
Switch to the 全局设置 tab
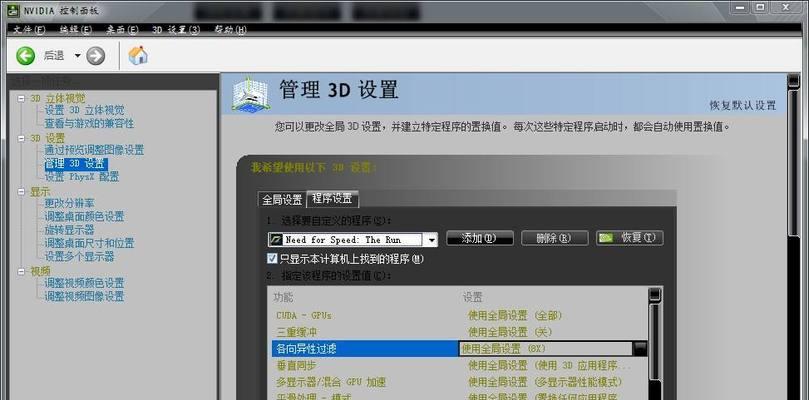click(282, 199)
